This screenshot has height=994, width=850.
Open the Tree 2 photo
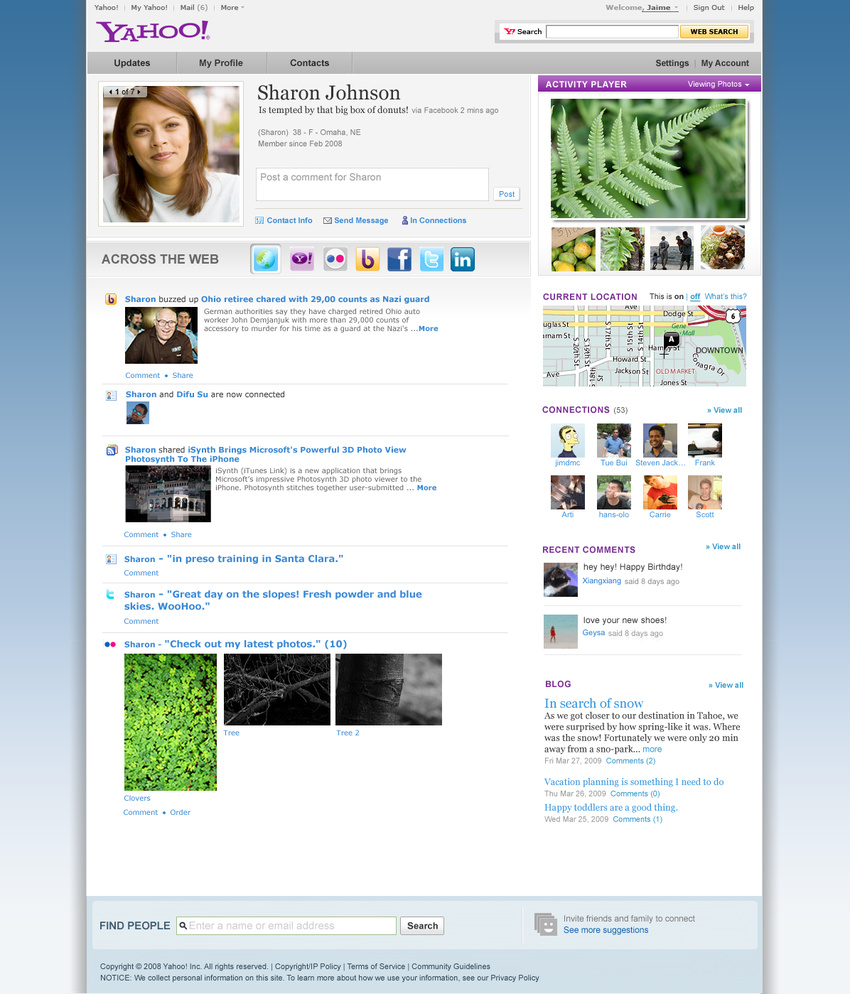389,690
